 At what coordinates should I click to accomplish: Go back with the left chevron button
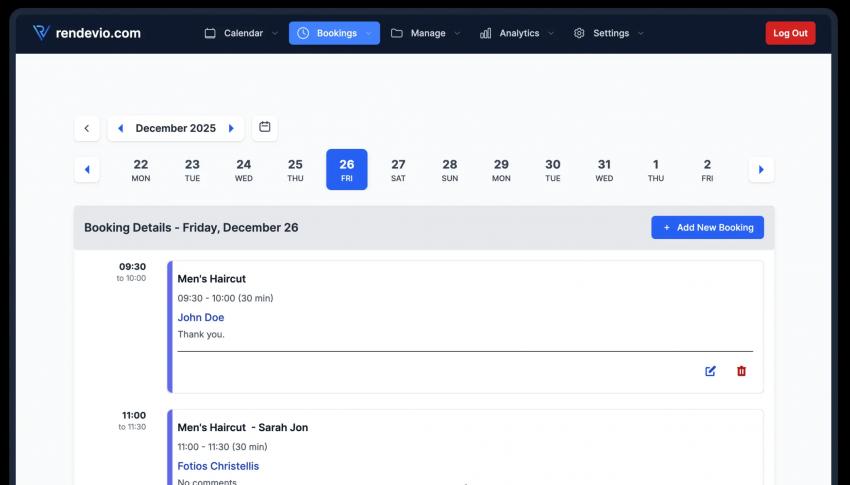87,128
